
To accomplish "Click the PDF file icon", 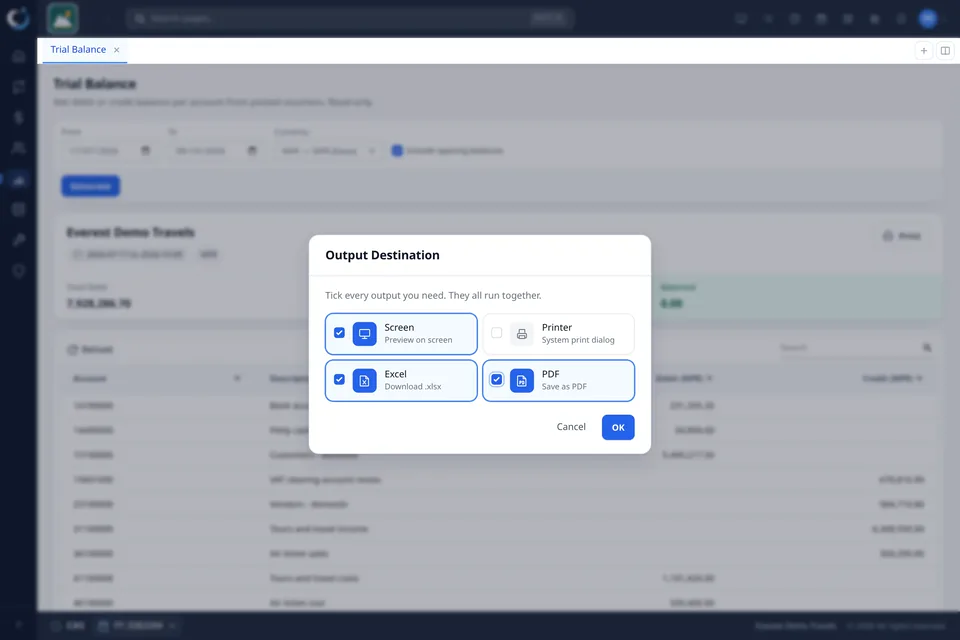I will tap(522, 380).
